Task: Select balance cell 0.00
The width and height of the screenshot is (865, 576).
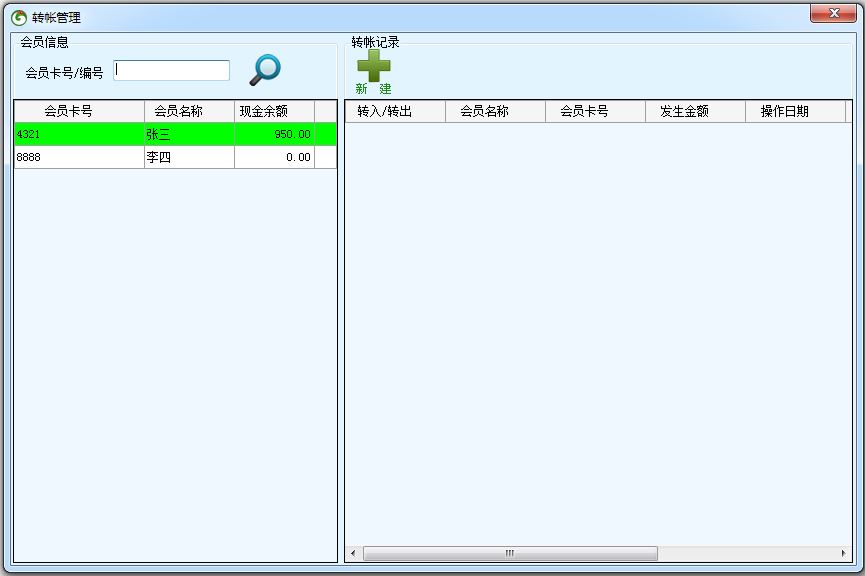Action: (274, 157)
